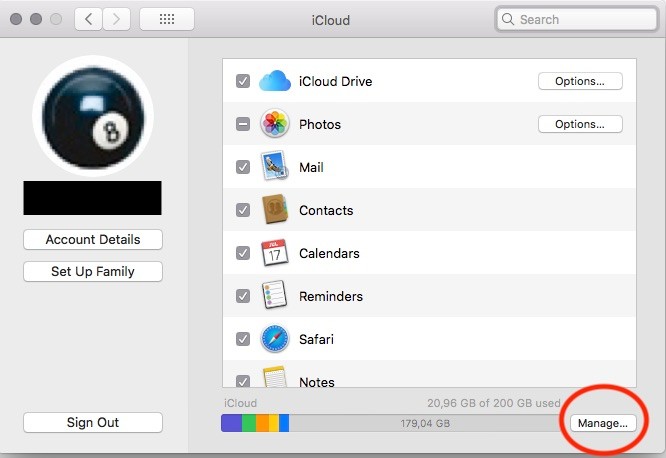Image resolution: width=666 pixels, height=458 pixels.
Task: Click the iCloud Drive cloud icon
Action: tap(275, 81)
